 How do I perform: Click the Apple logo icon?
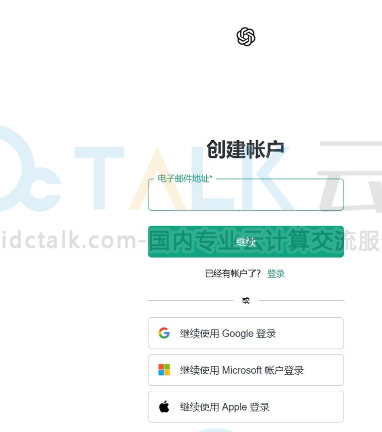(x=164, y=406)
